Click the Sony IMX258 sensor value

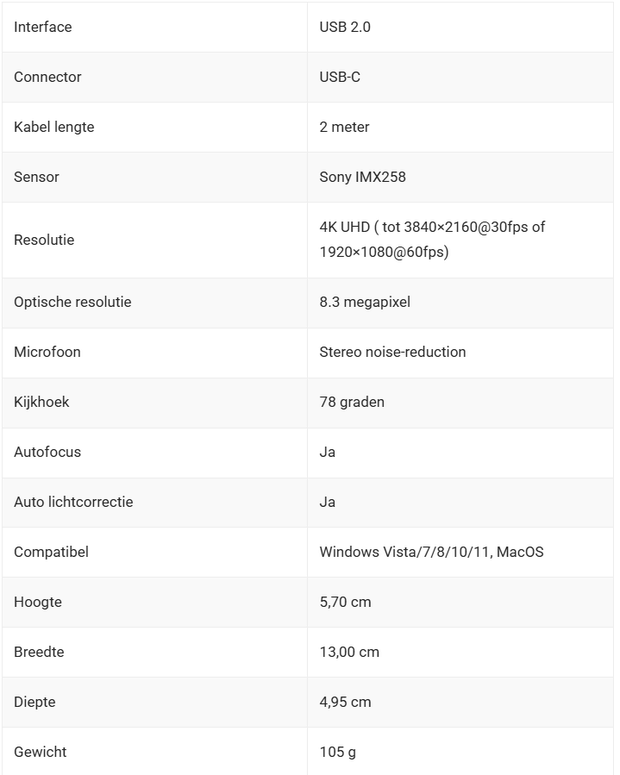coord(362,177)
